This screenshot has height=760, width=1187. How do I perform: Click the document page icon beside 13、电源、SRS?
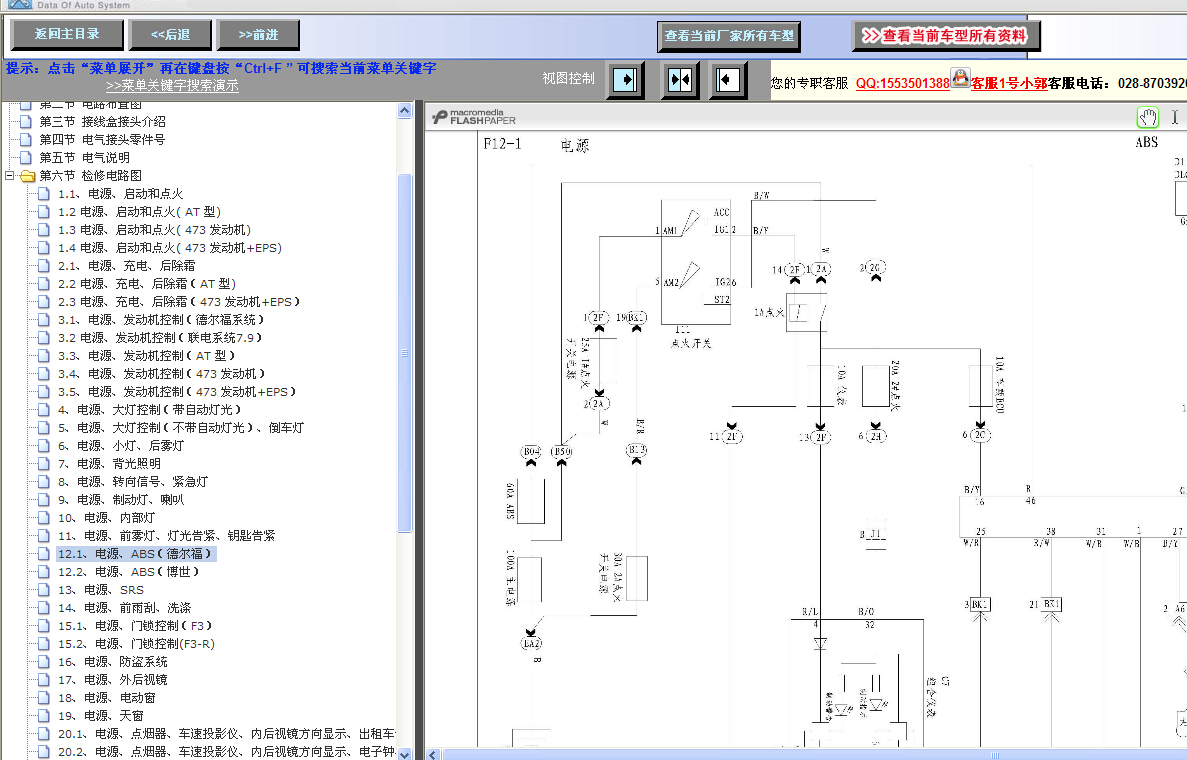click(x=44, y=590)
